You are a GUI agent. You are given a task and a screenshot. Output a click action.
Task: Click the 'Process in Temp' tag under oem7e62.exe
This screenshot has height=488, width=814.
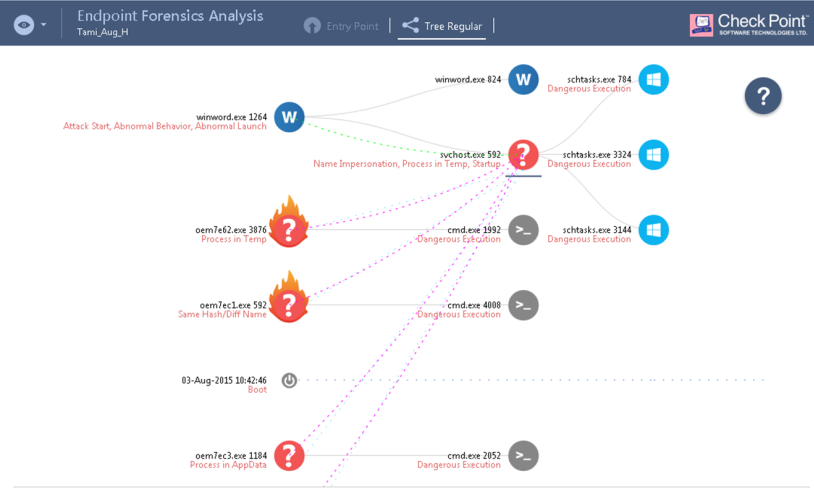pos(234,239)
